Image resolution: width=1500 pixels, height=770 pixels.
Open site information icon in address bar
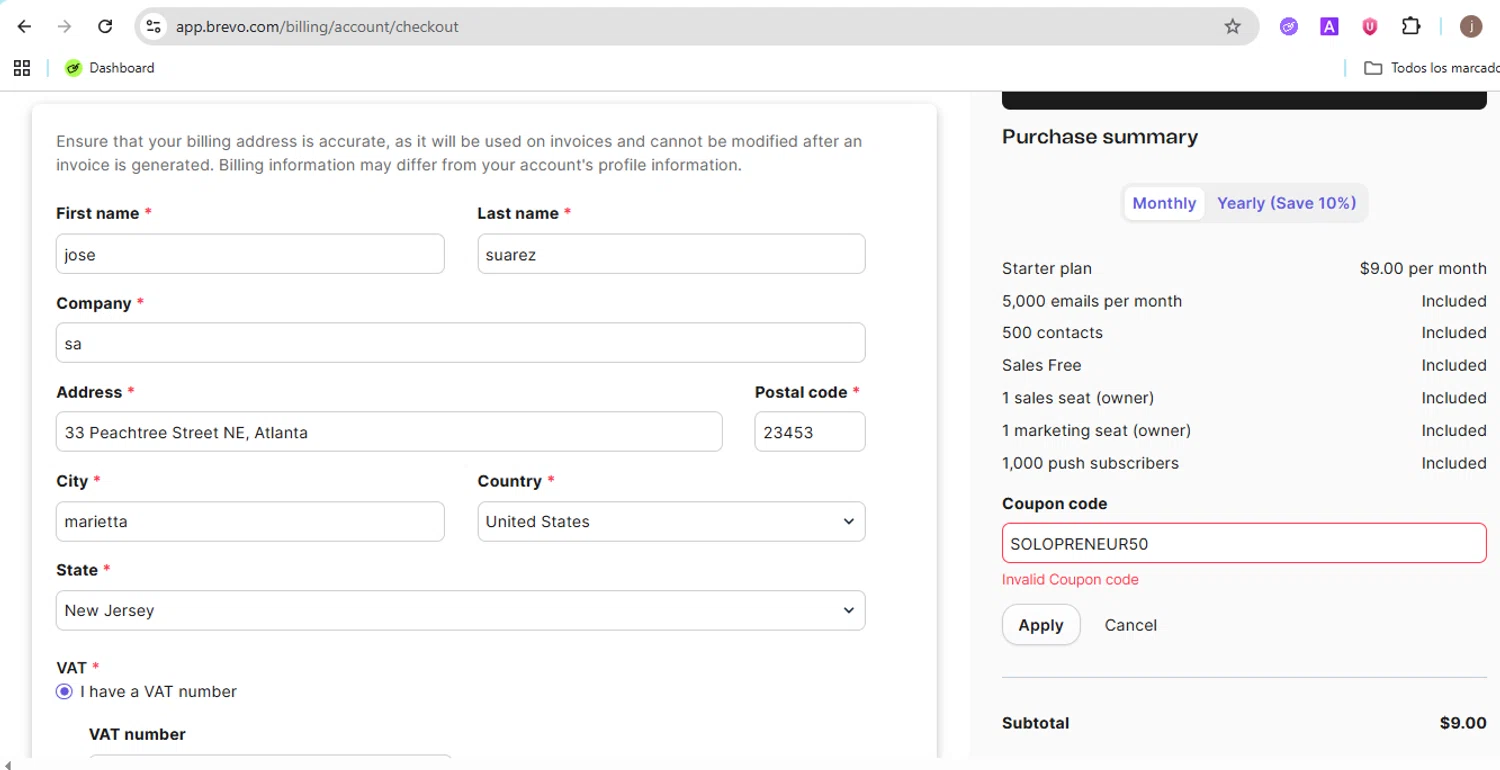(x=153, y=27)
